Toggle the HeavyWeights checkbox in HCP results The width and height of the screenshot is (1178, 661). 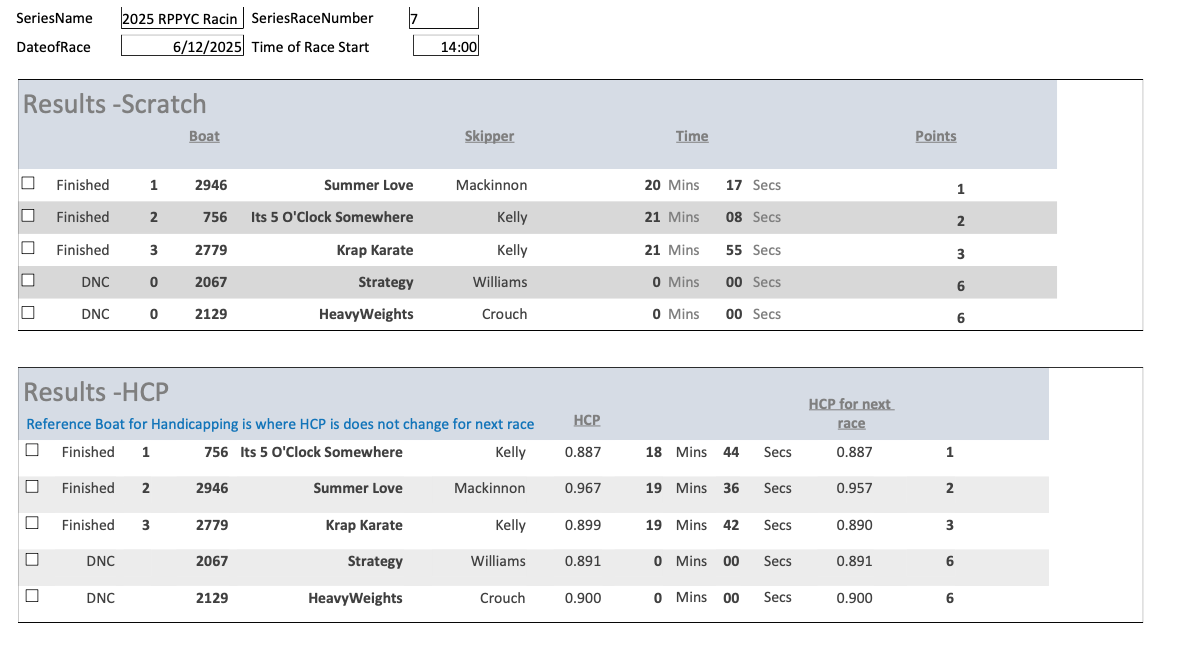pyautogui.click(x=32, y=595)
